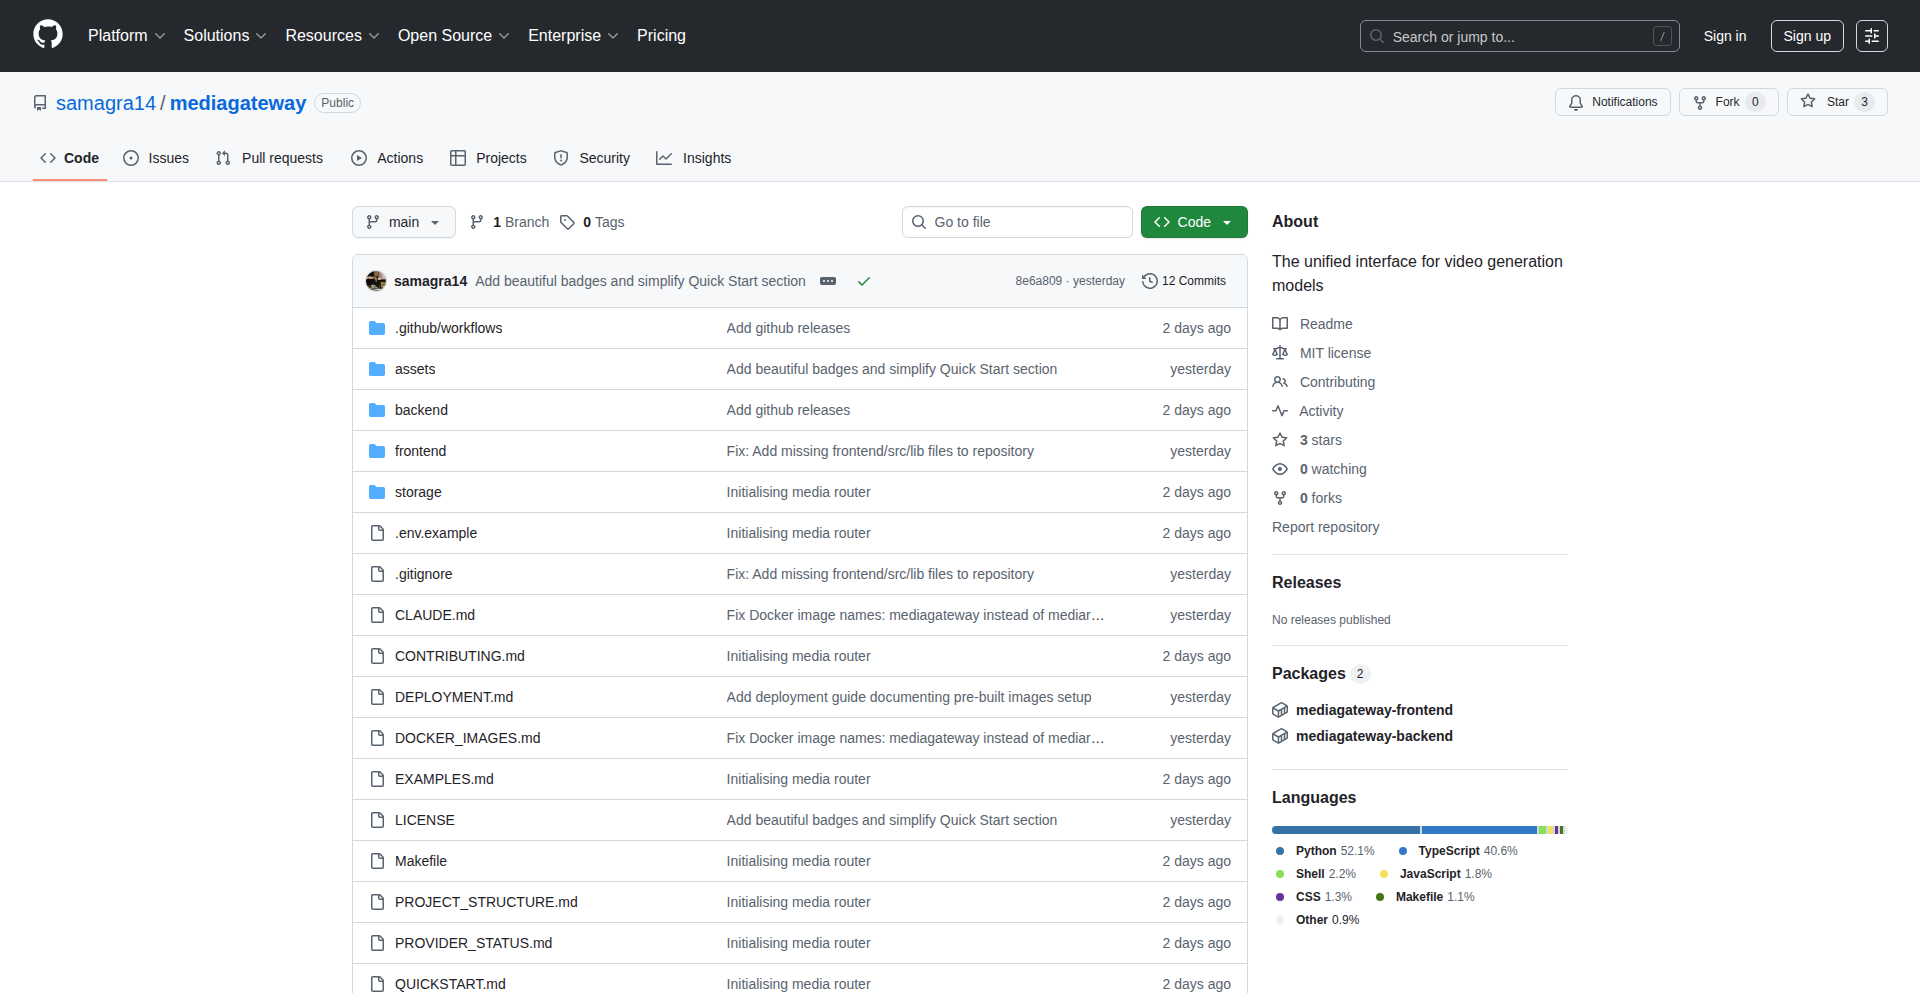Click the Notifications bell button
The width and height of the screenshot is (1920, 993).
click(x=1612, y=102)
